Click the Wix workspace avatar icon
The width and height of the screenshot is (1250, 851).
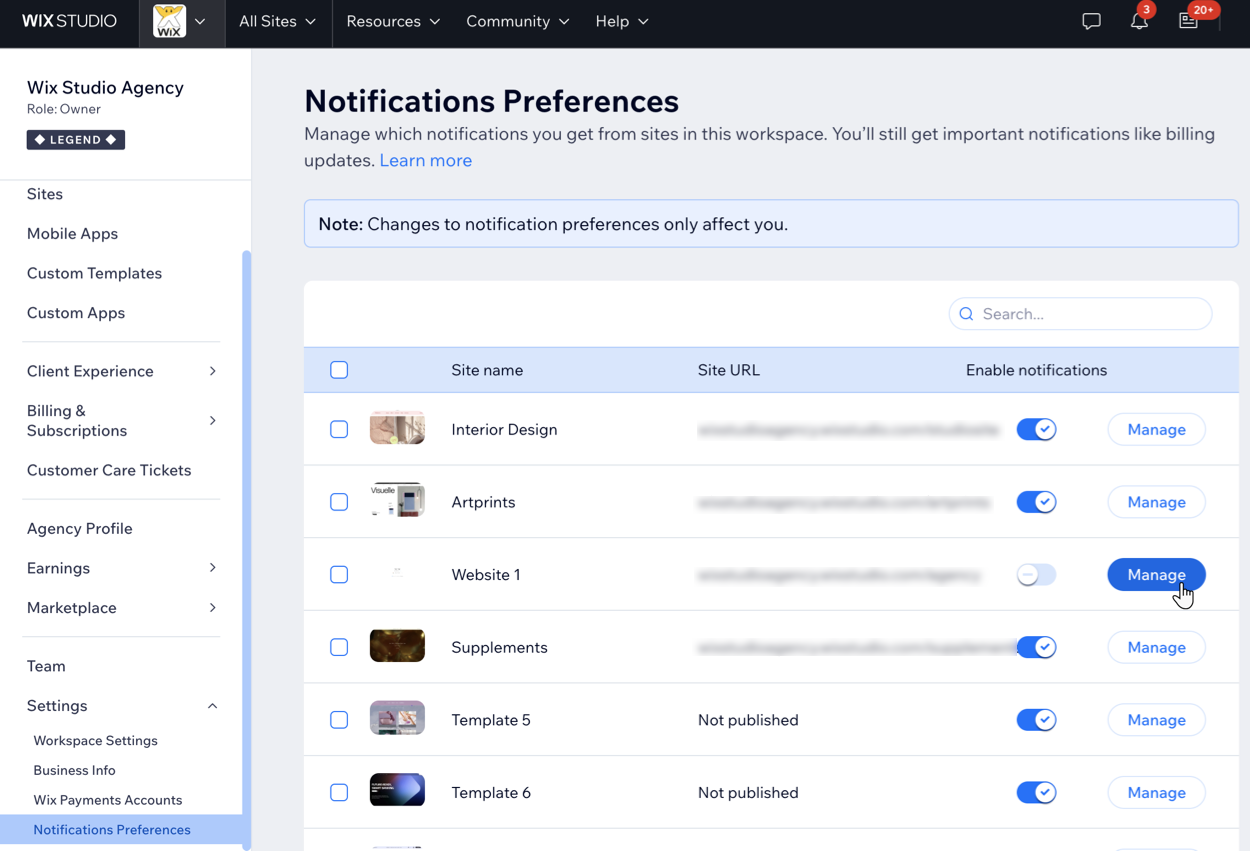coord(169,21)
